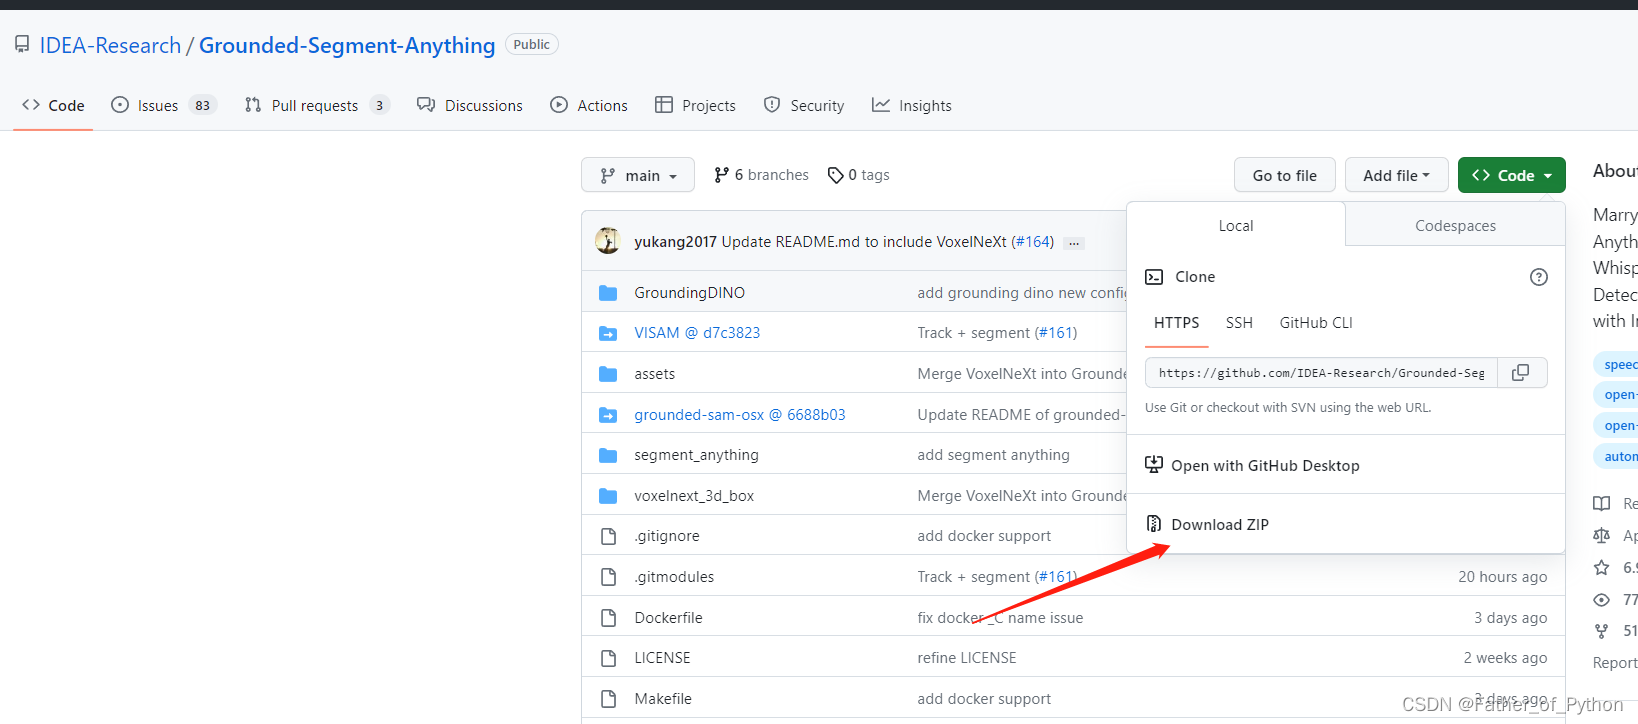Click Open with GitHub Desktop

[x=1265, y=465]
